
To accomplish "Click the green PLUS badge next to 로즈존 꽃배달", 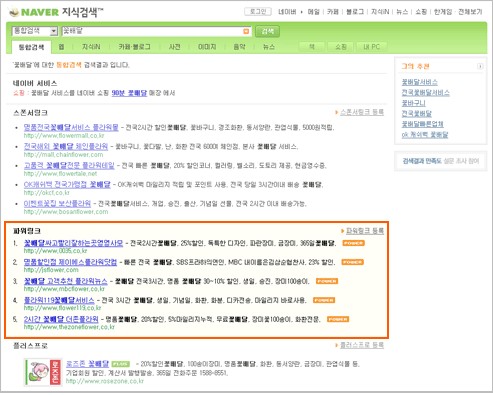I will tap(120, 364).
